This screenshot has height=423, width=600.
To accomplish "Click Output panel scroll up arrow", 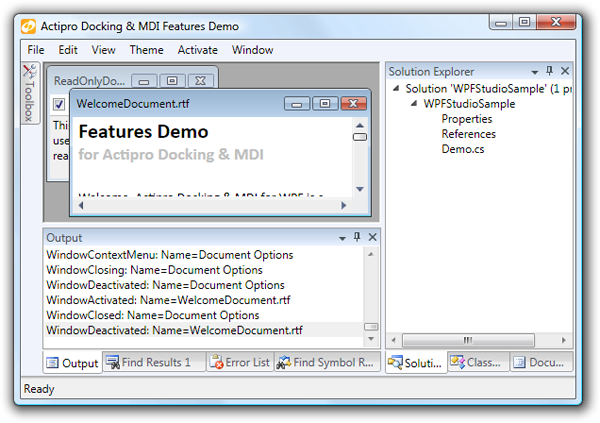I will coord(371,254).
